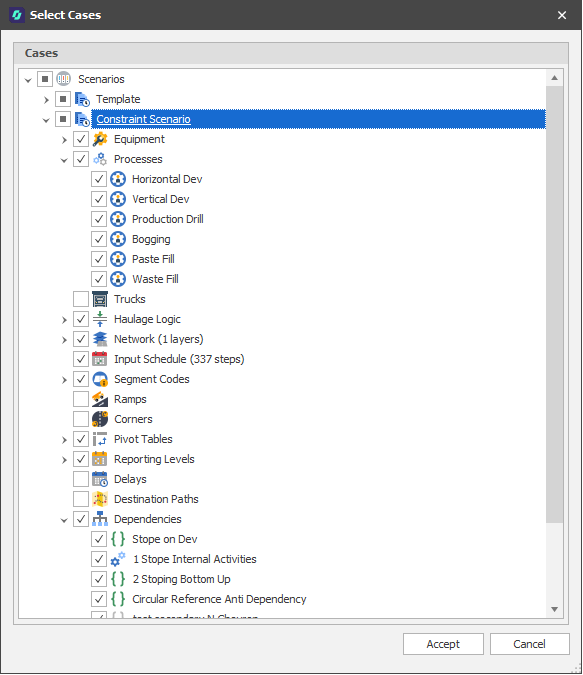Click the scrollbar down arrow
The image size is (583, 675).
[555, 609]
